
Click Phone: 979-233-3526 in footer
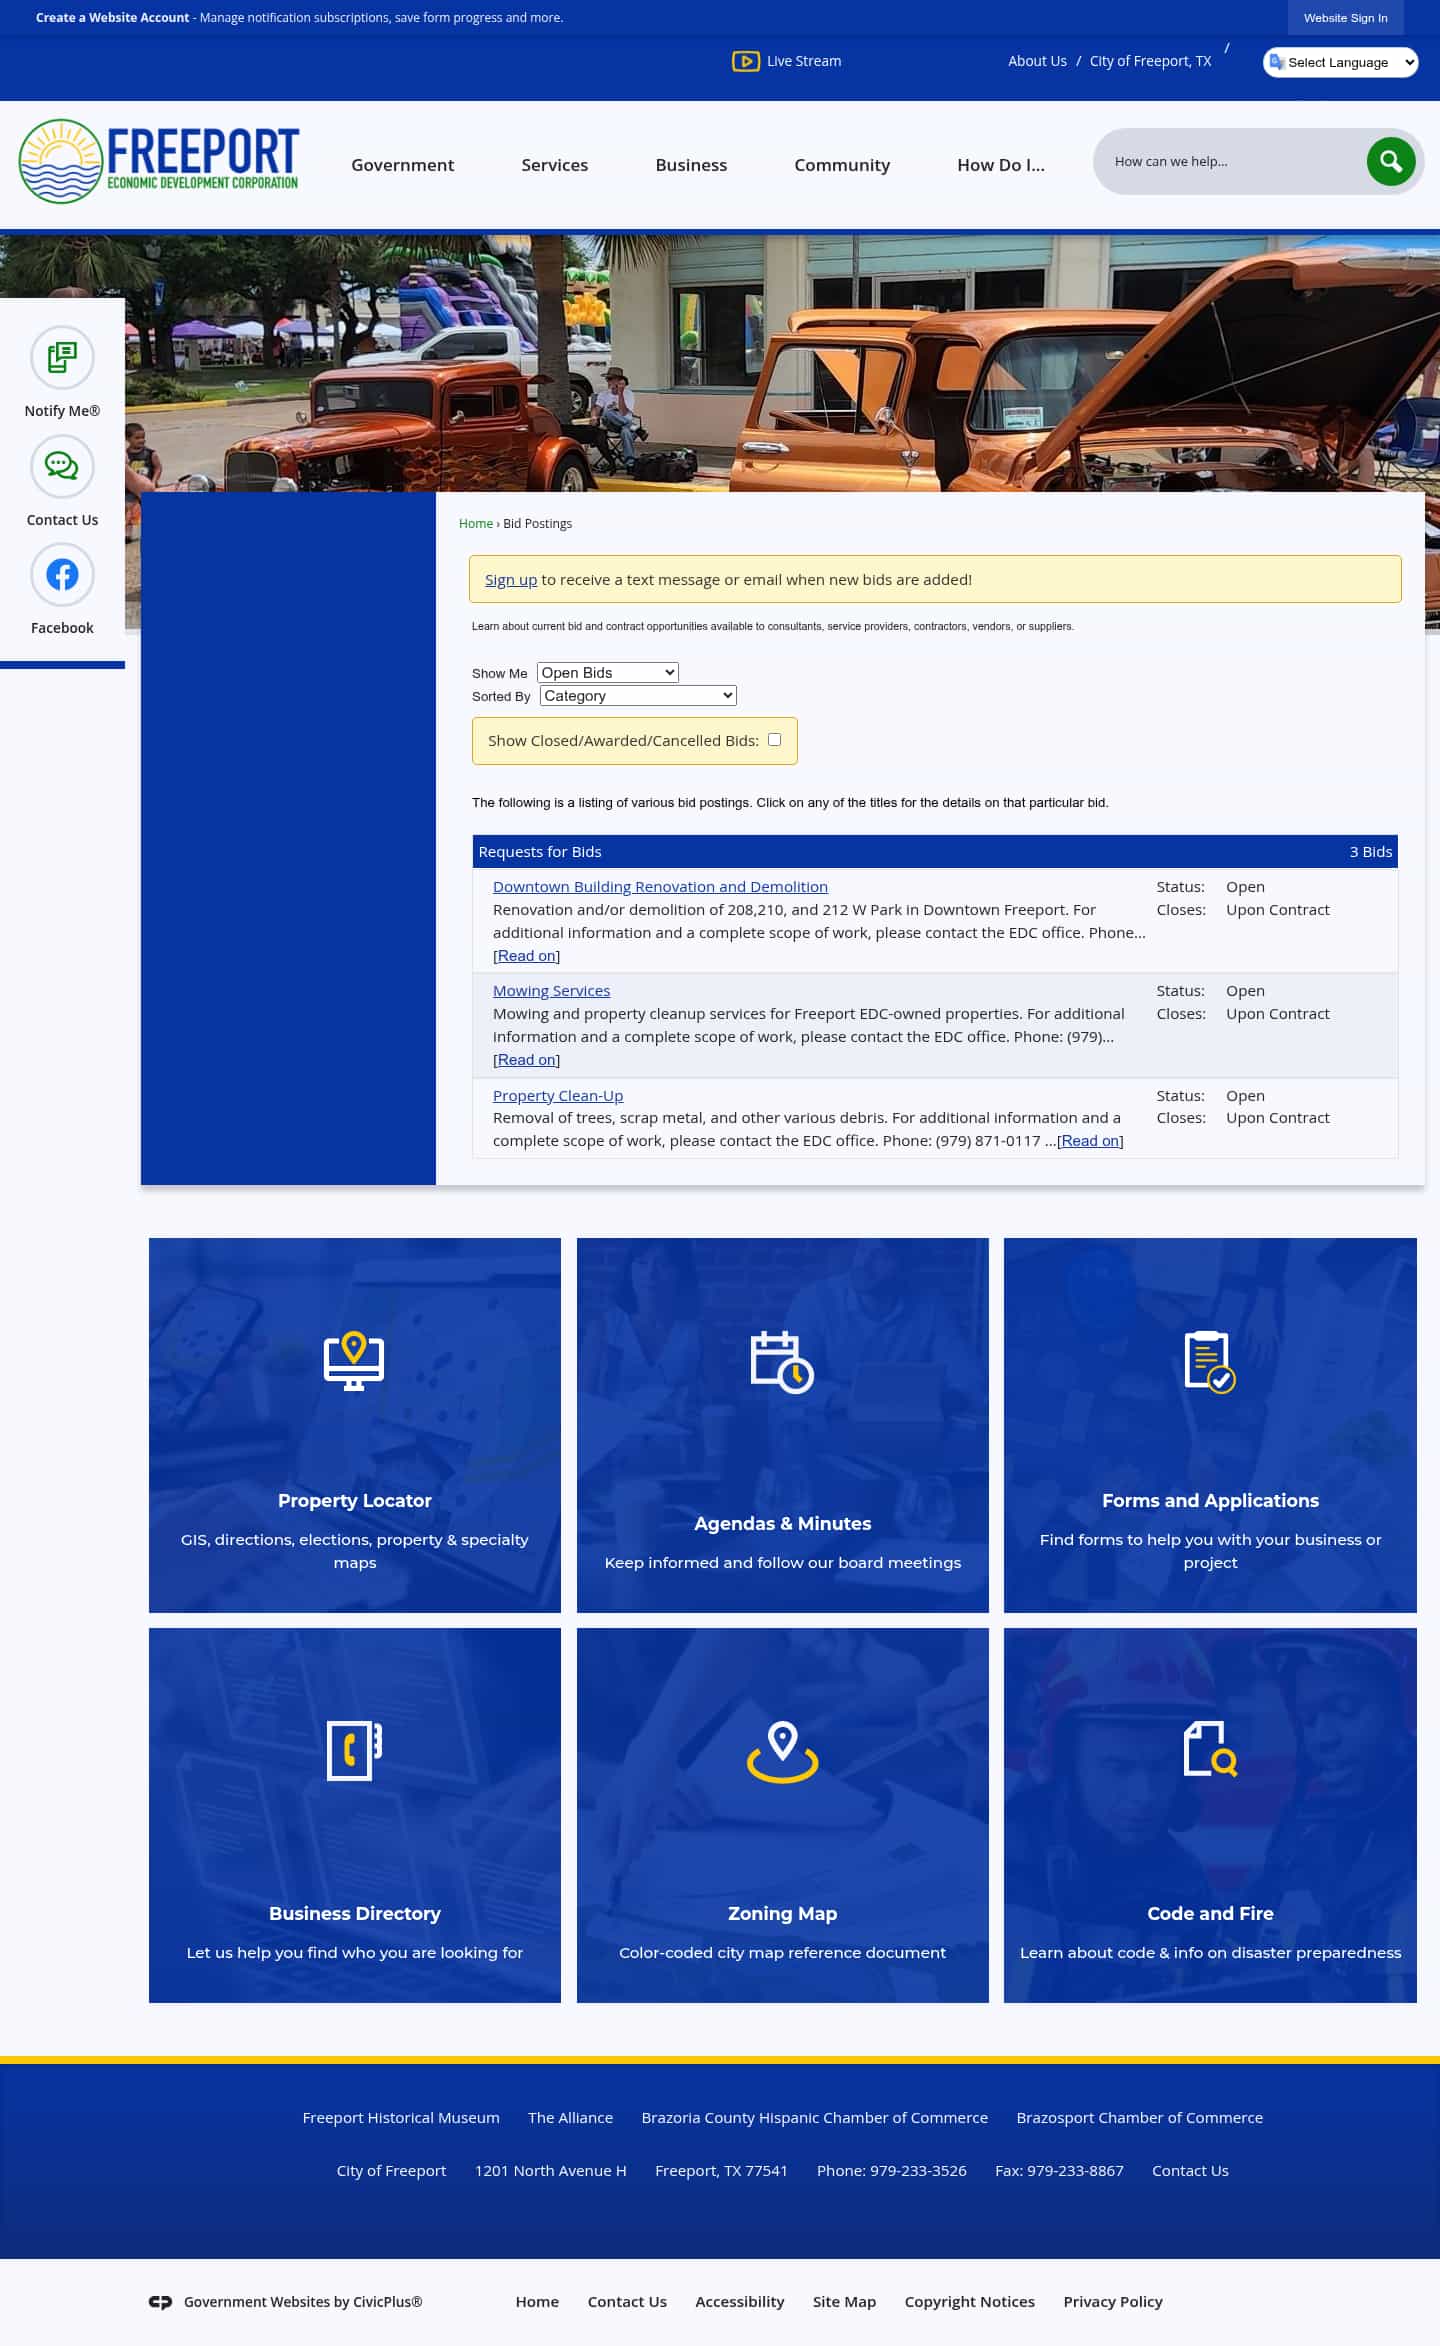tap(891, 2170)
